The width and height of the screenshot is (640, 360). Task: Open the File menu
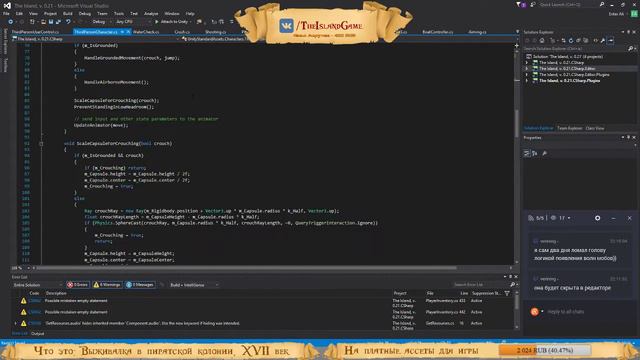6,13
